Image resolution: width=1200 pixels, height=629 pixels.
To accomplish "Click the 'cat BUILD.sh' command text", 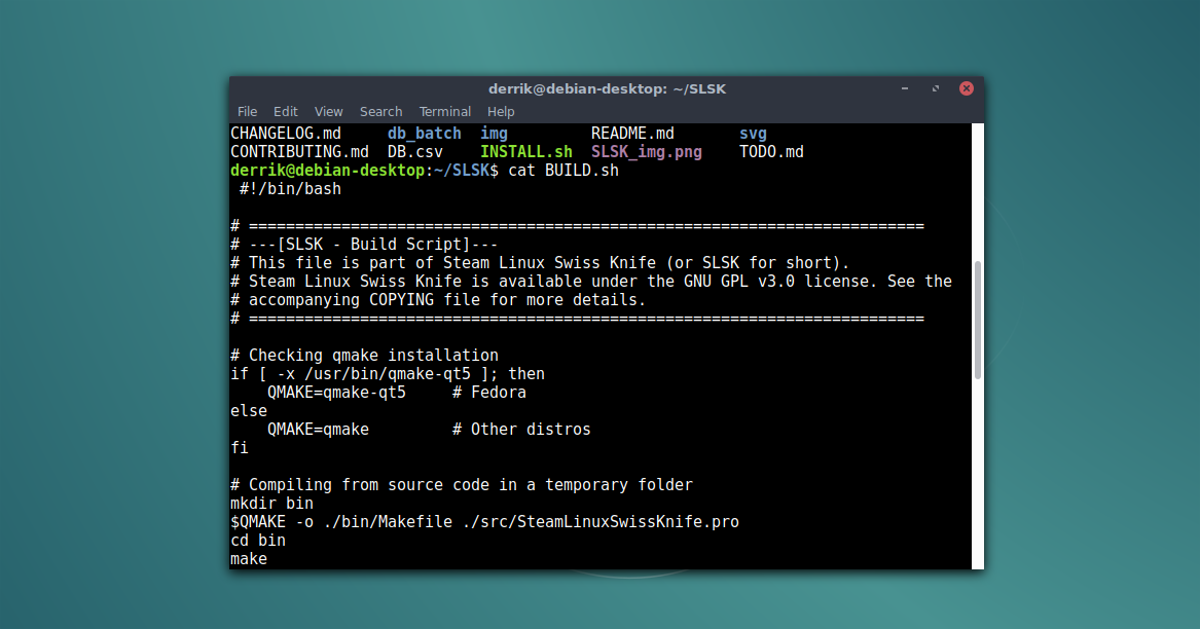I will [x=564, y=170].
